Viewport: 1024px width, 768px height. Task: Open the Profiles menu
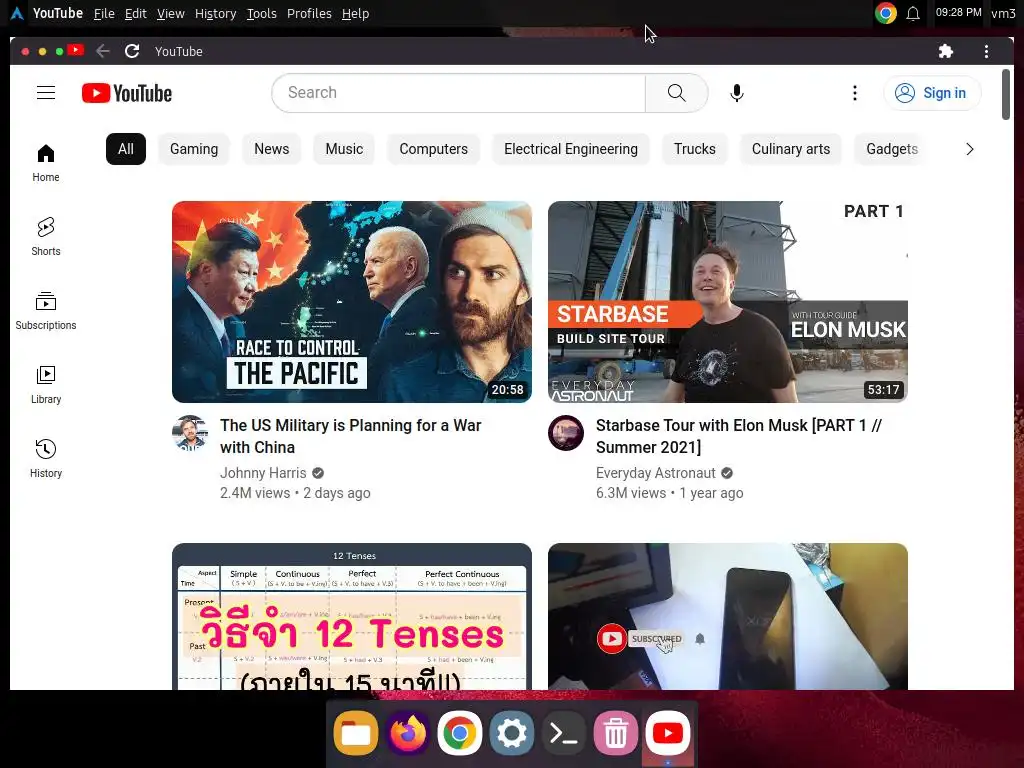tap(309, 13)
